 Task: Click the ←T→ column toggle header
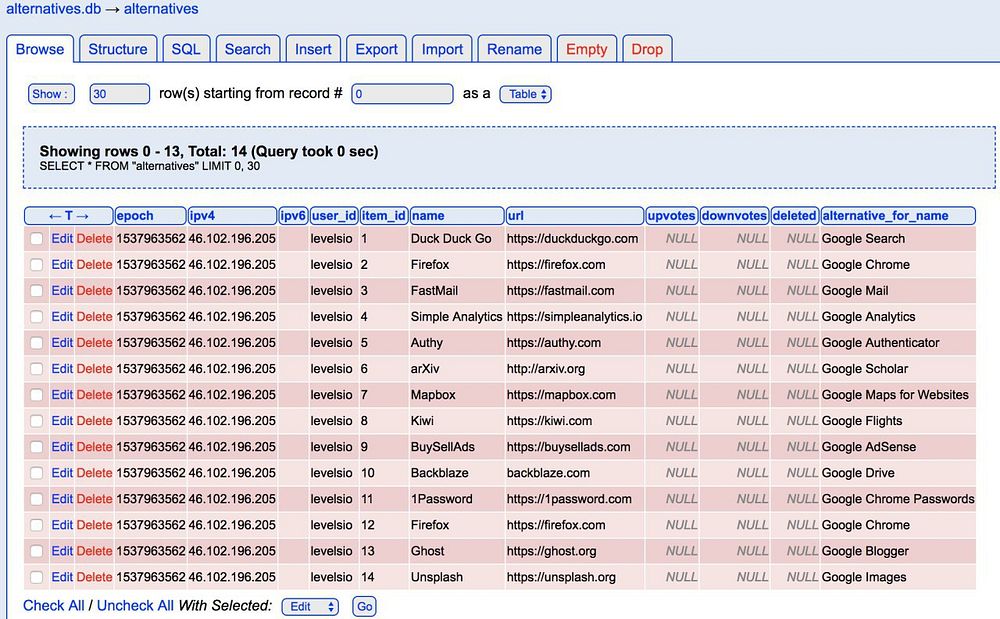click(69, 215)
